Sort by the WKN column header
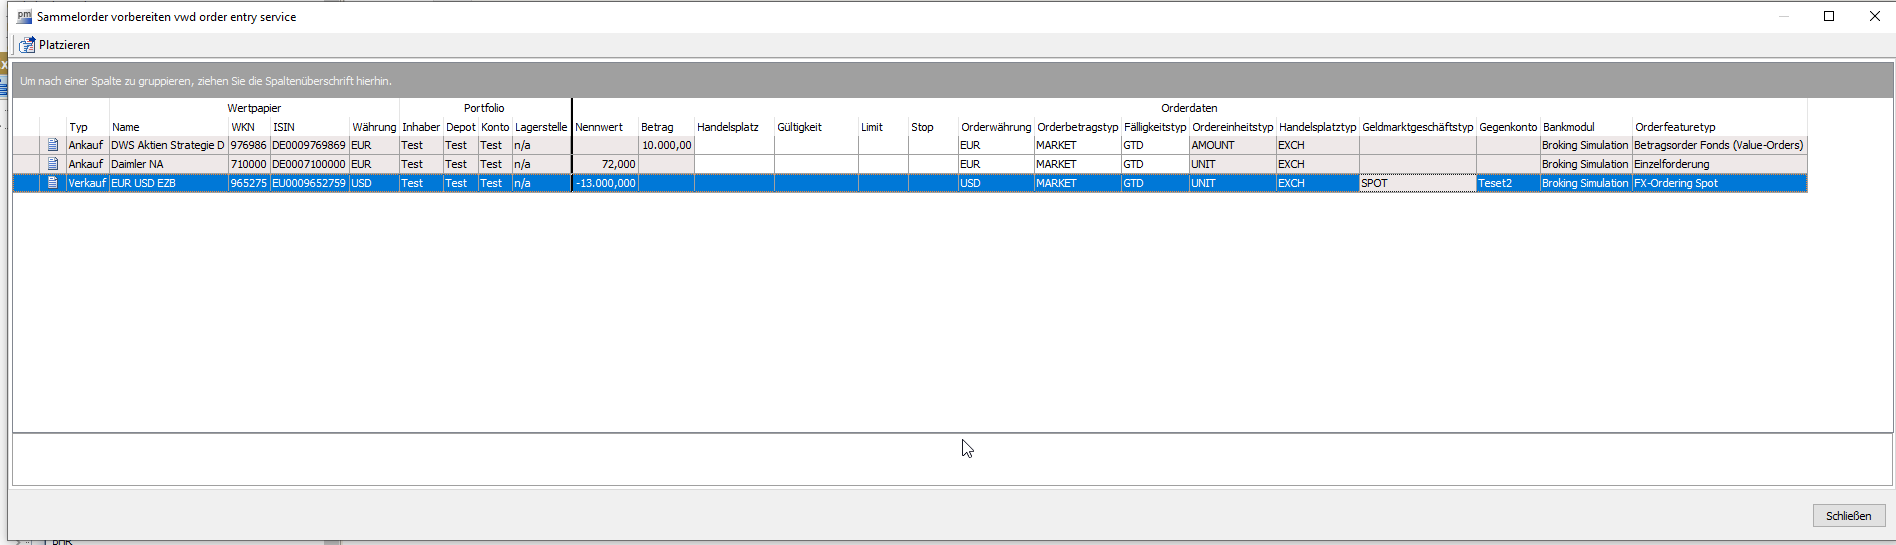Image resolution: width=1896 pixels, height=545 pixels. pos(243,127)
